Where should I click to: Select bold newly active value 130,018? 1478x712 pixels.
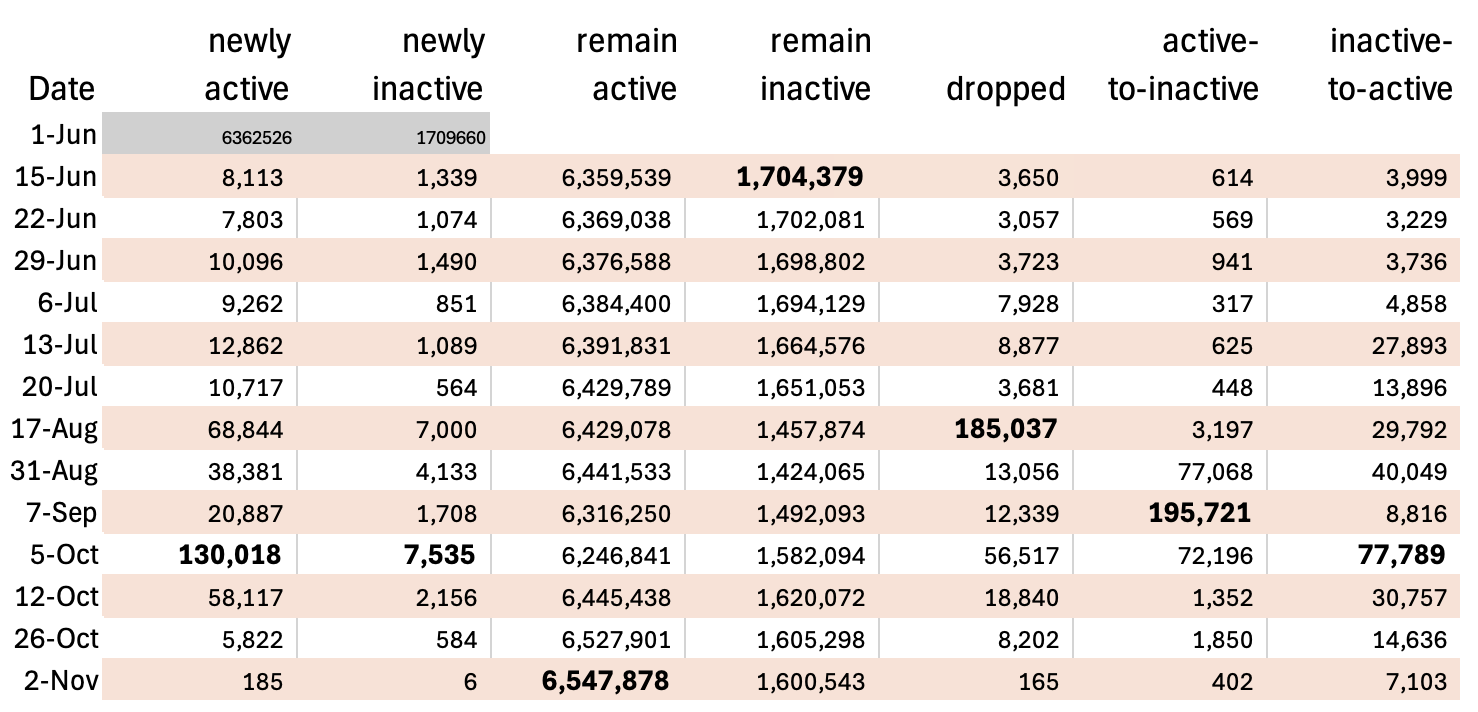[x=231, y=554]
